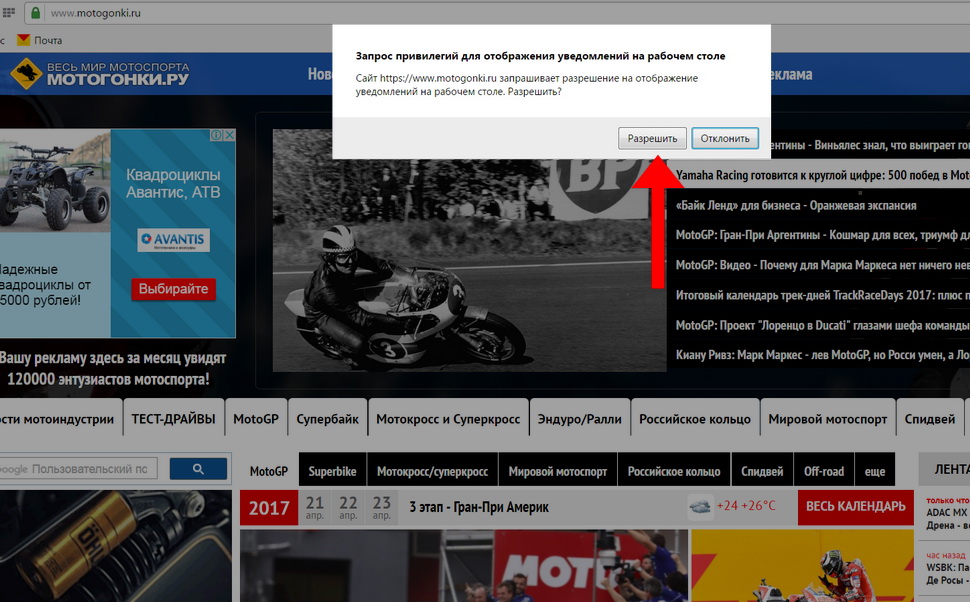
Task: Select the MotoGP calendar tab
Action: [269, 471]
